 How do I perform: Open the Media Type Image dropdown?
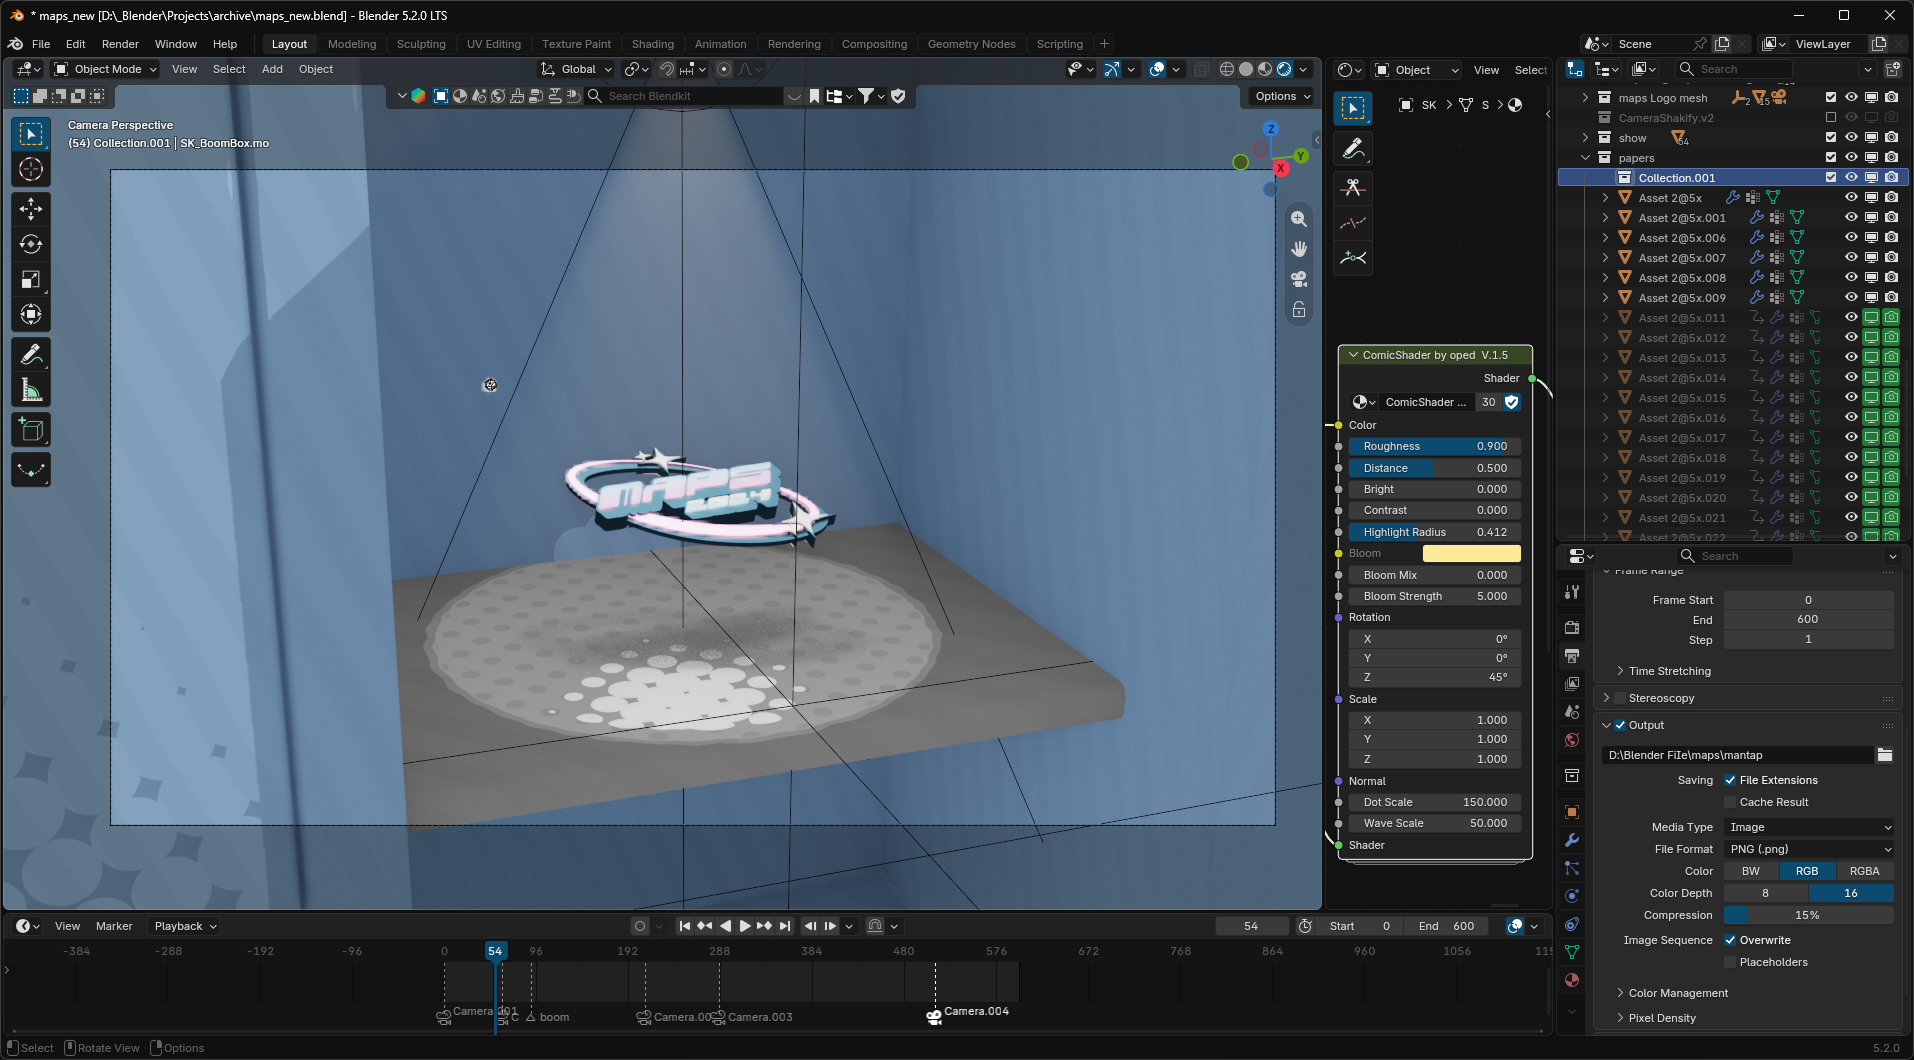(x=1809, y=827)
